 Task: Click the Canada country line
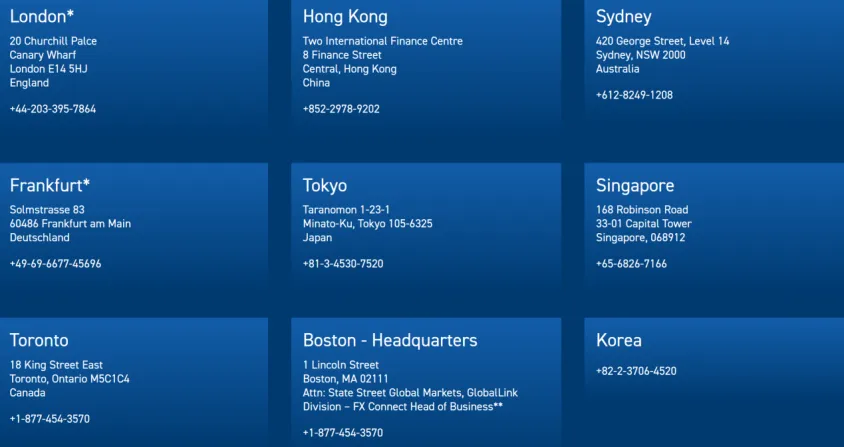27,393
